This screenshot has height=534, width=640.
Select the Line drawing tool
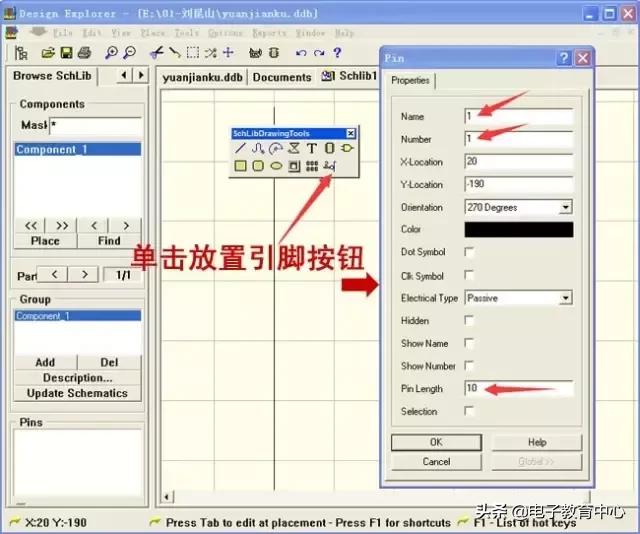(240, 148)
